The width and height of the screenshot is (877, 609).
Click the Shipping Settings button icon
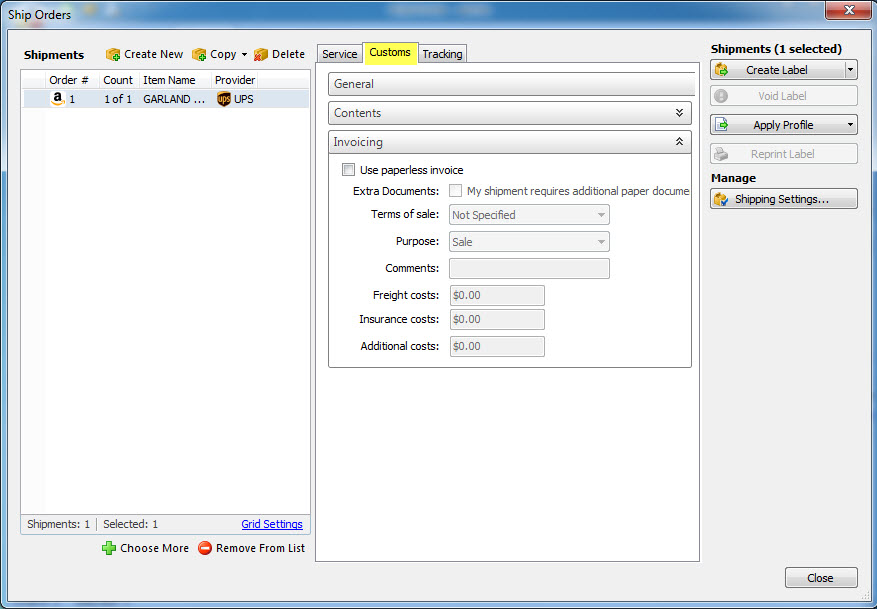click(x=721, y=199)
